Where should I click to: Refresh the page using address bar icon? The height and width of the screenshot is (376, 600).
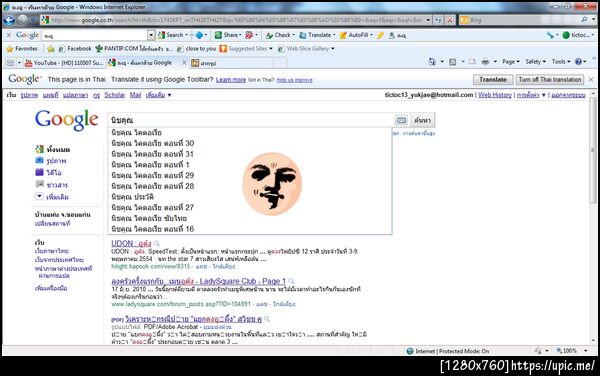click(x=439, y=20)
